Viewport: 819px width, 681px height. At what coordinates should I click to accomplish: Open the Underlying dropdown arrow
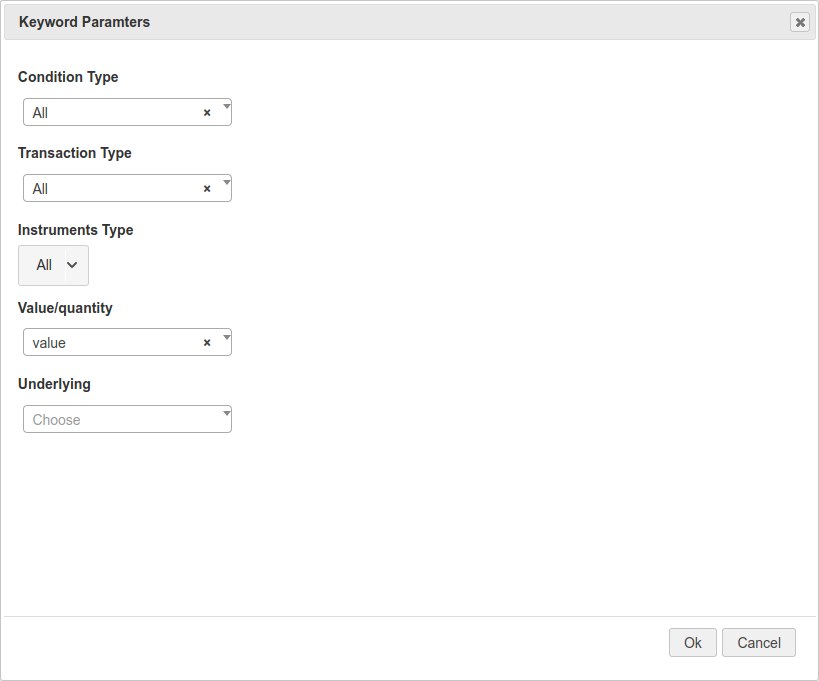(226, 412)
